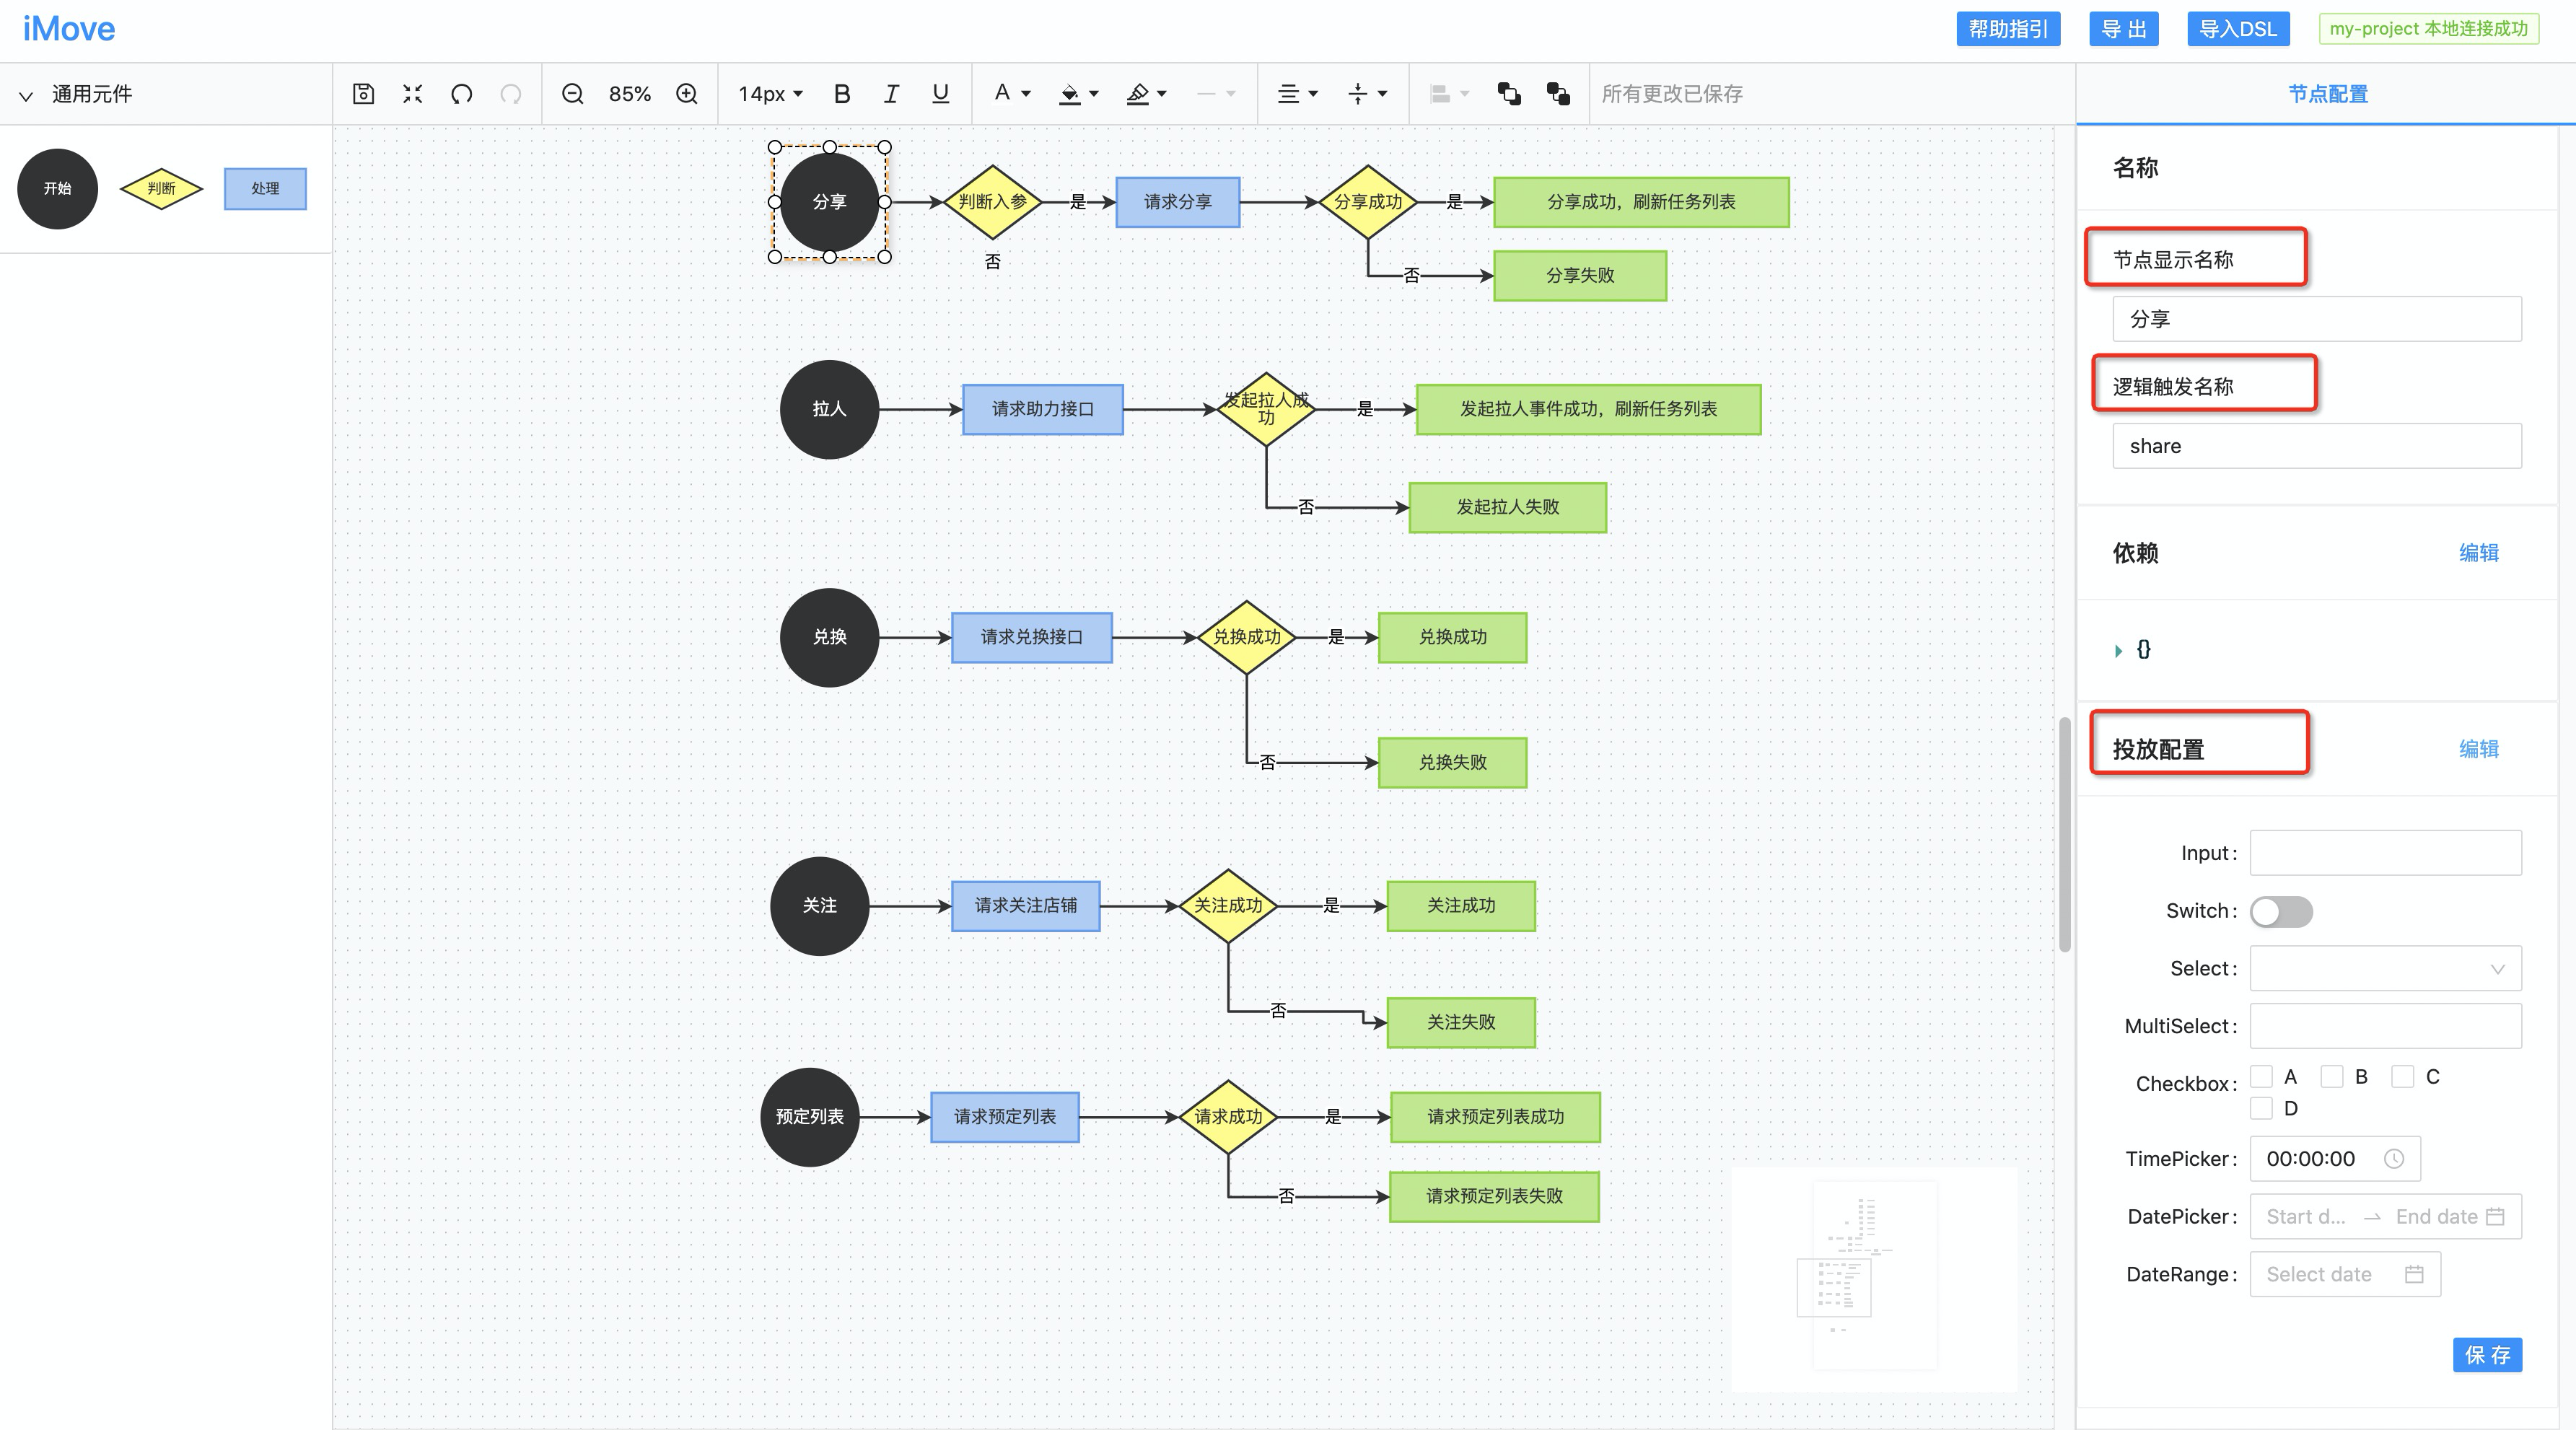Zoom in the canvas with the plus magnifier
2576x1430 pixels.
(686, 94)
